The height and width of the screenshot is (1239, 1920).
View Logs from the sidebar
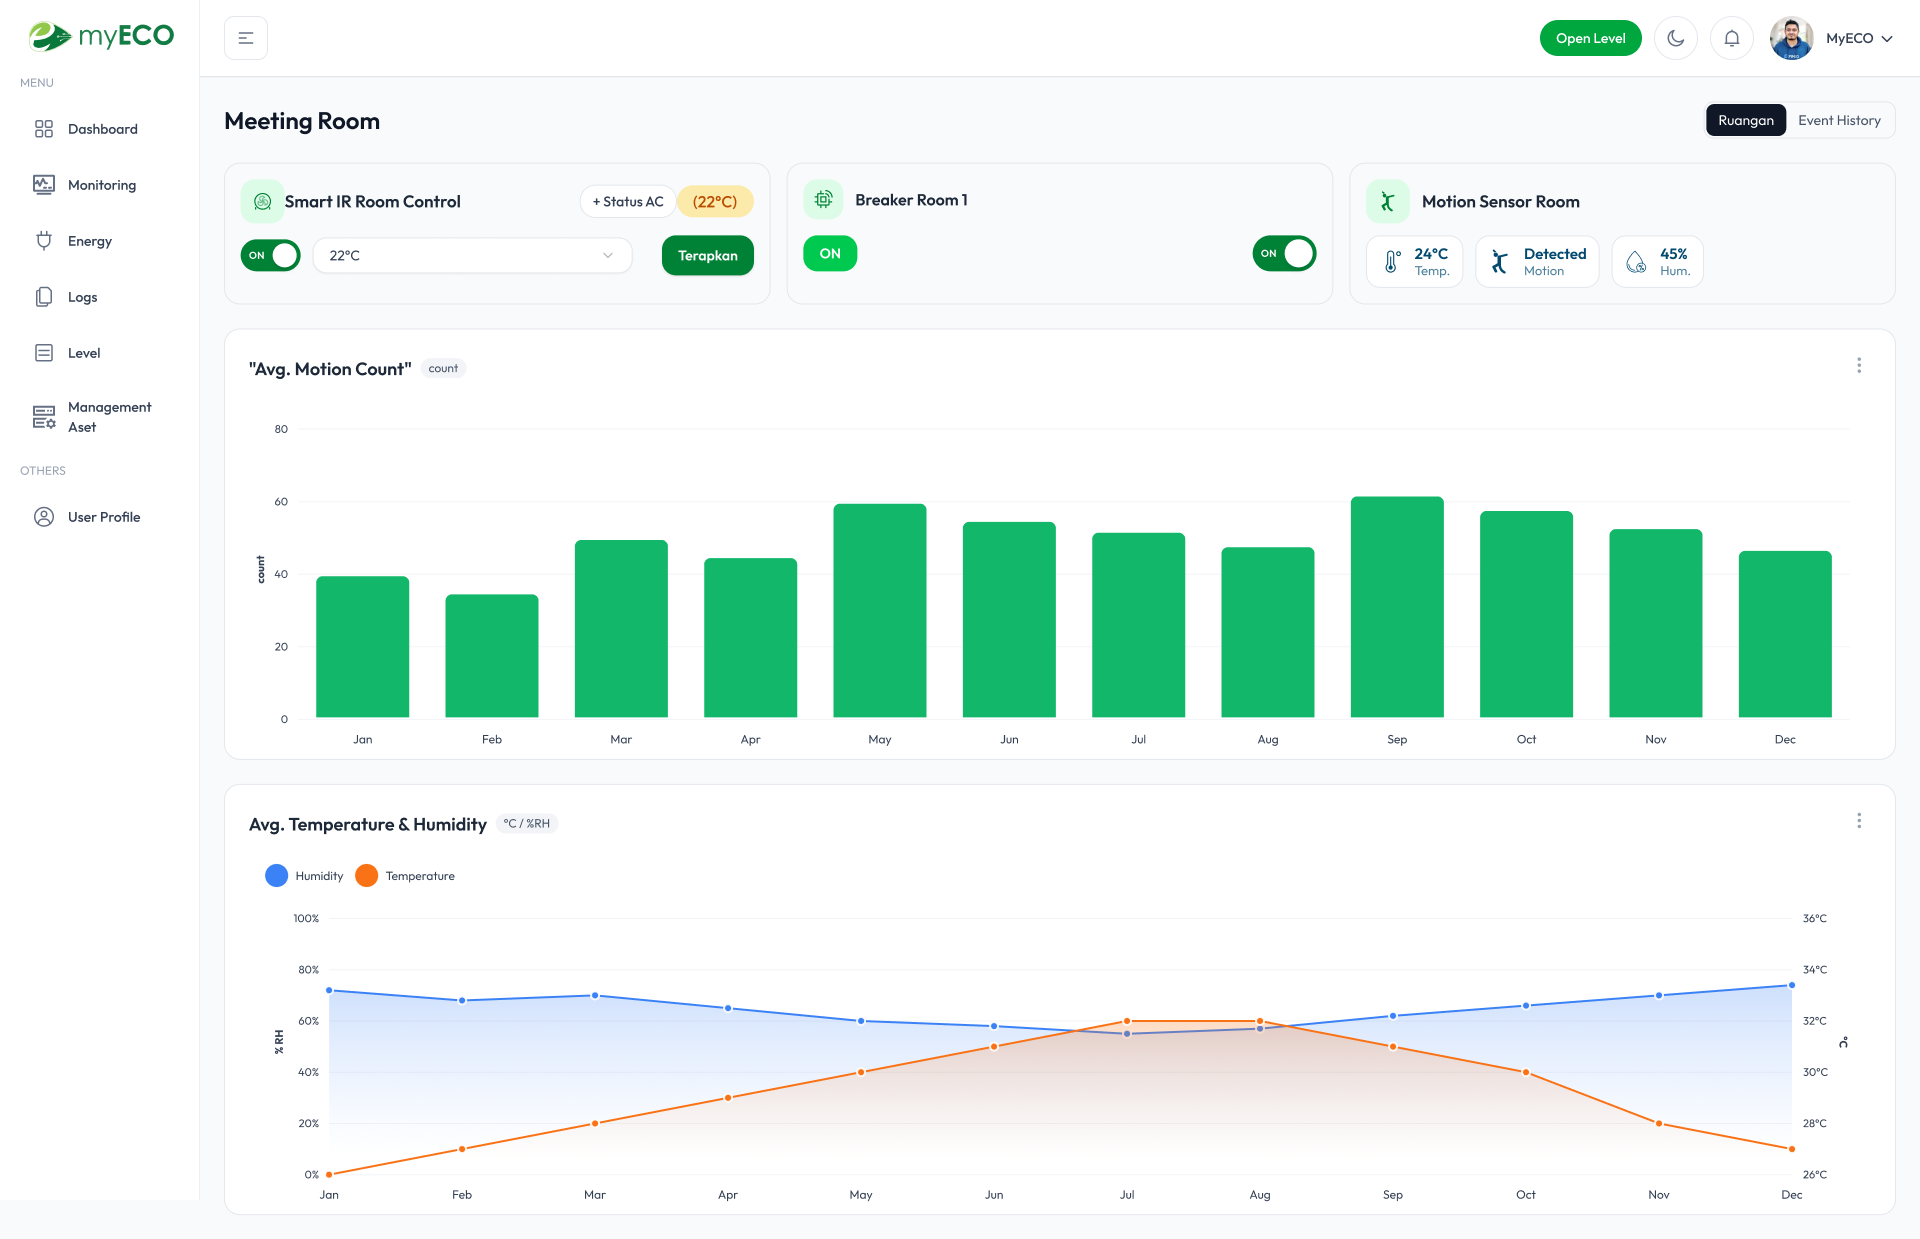click(82, 296)
